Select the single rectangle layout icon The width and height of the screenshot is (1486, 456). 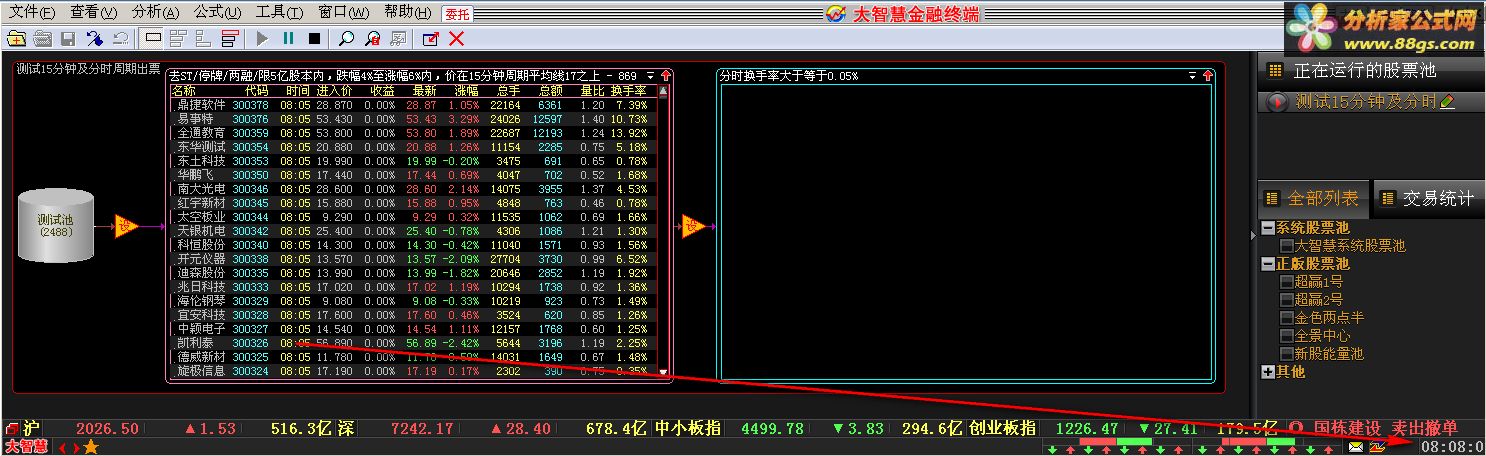point(153,39)
